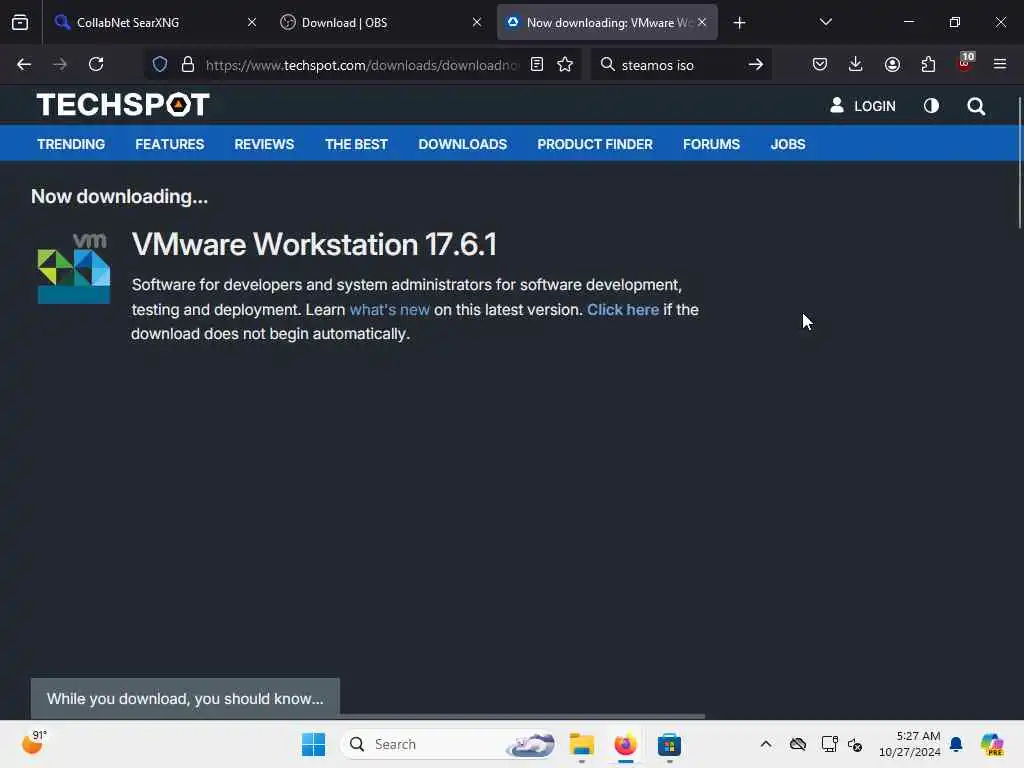
Task: Go back to previous page
Action: pos(24,65)
